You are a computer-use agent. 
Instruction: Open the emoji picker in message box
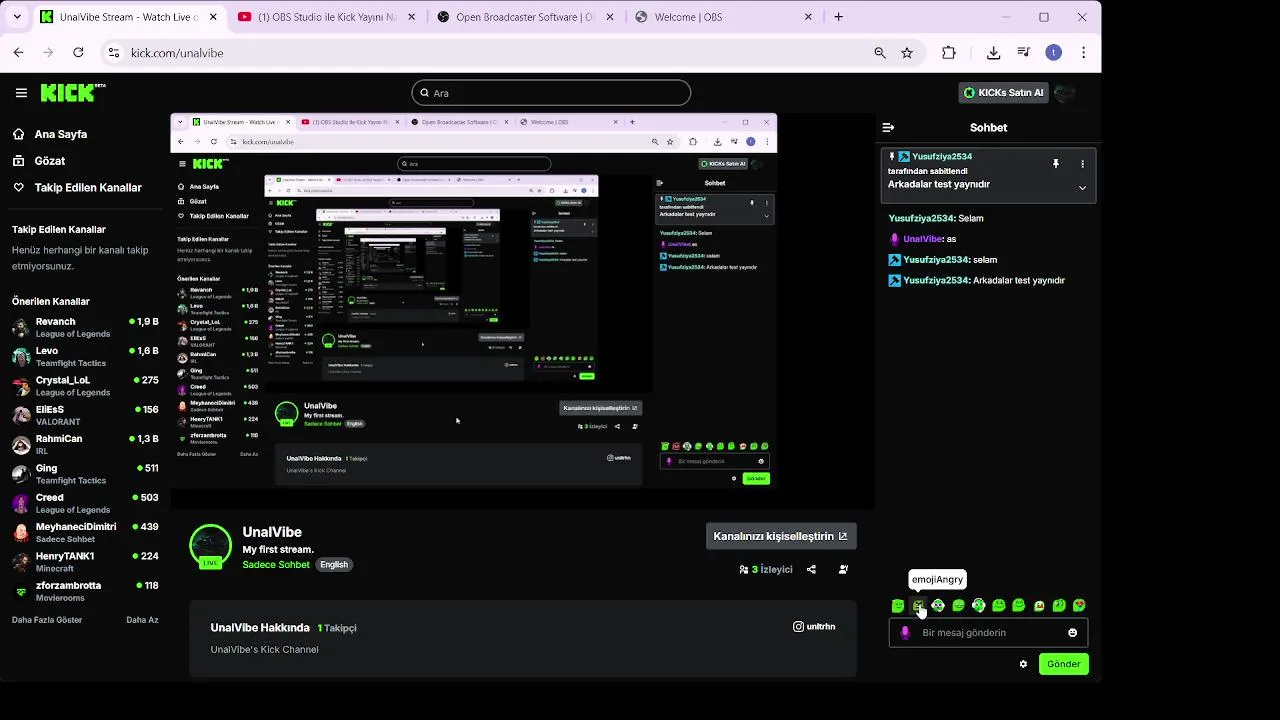1073,633
